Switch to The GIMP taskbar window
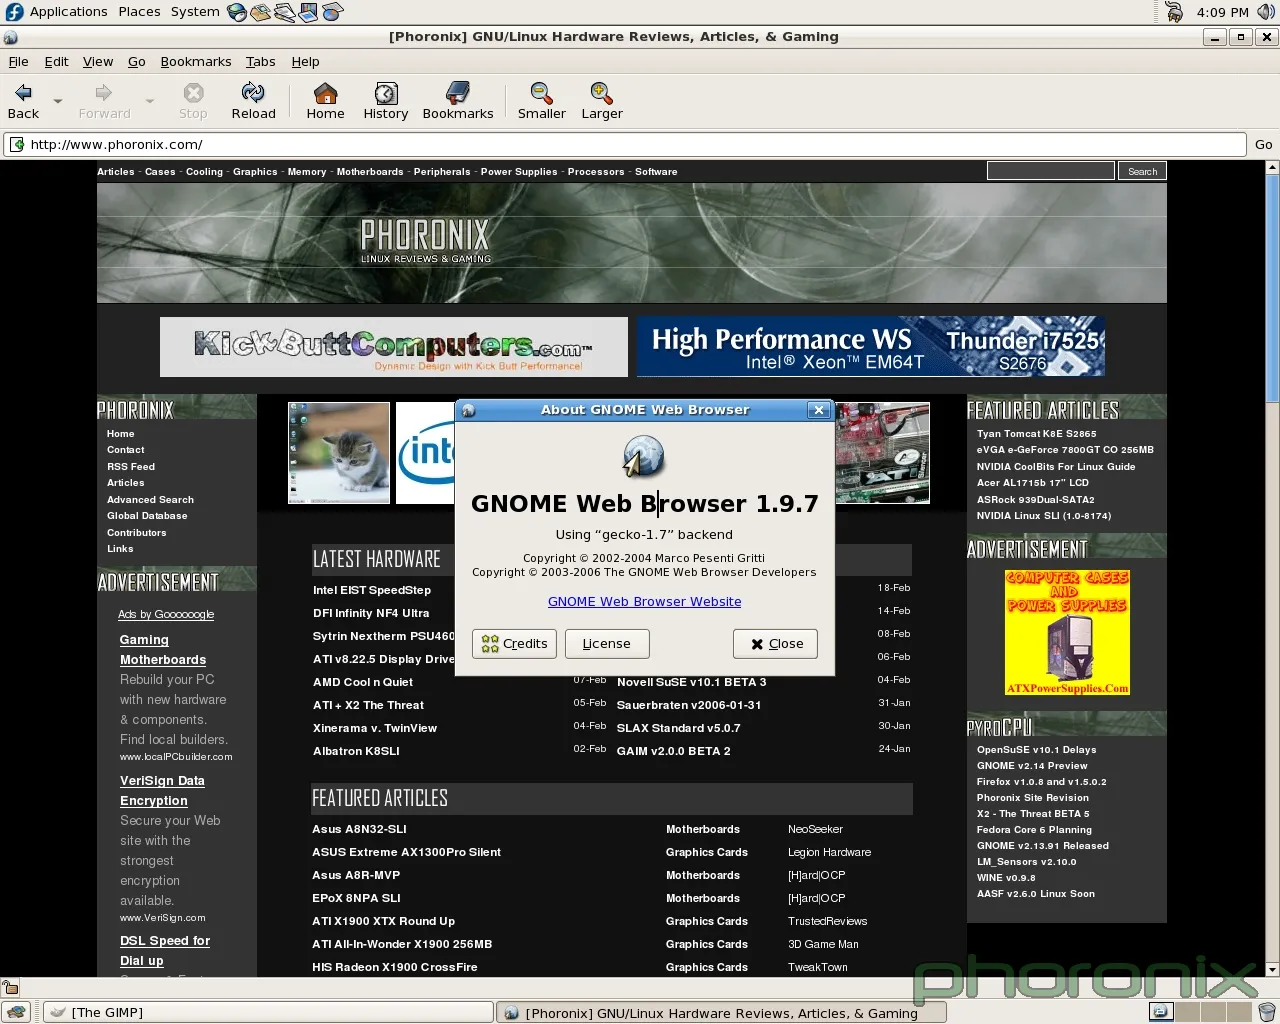Screen dimensions: 1280x1024 [x=269, y=1012]
